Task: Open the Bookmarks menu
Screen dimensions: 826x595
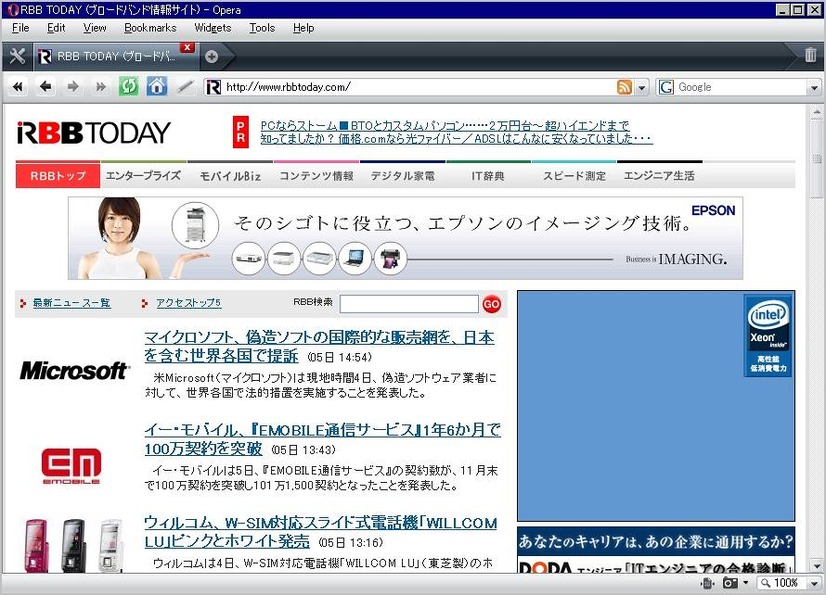Action: (150, 27)
